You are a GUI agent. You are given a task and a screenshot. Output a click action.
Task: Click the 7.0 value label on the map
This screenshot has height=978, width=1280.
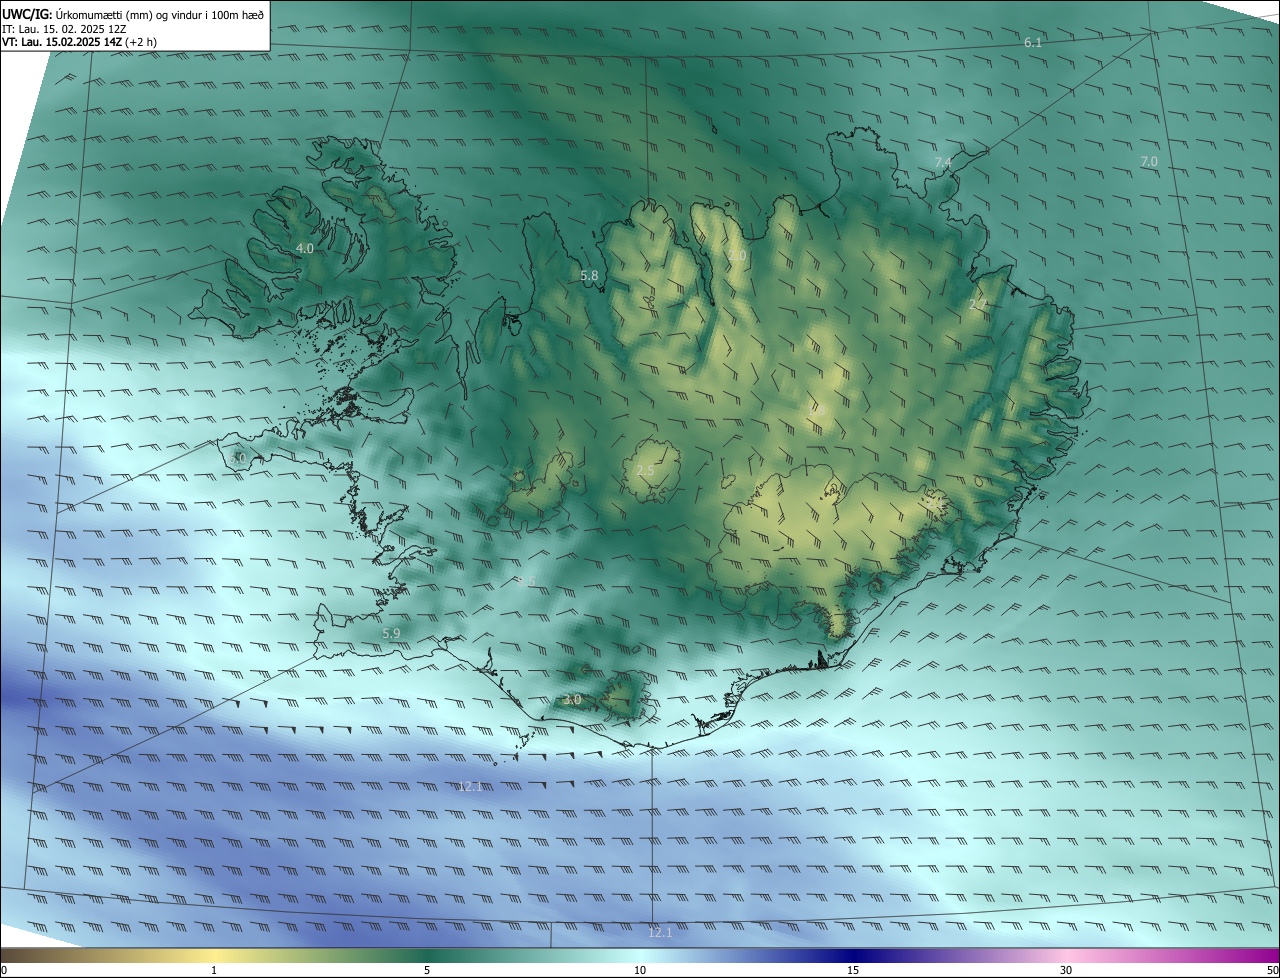click(1149, 162)
